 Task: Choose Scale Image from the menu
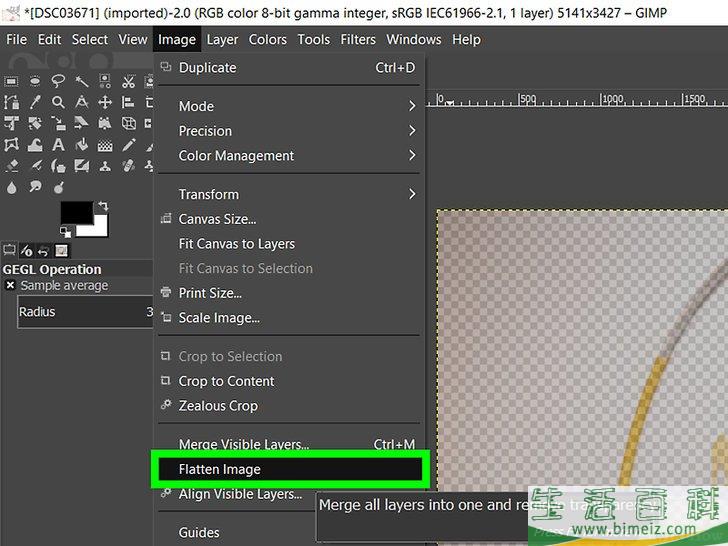pyautogui.click(x=219, y=318)
